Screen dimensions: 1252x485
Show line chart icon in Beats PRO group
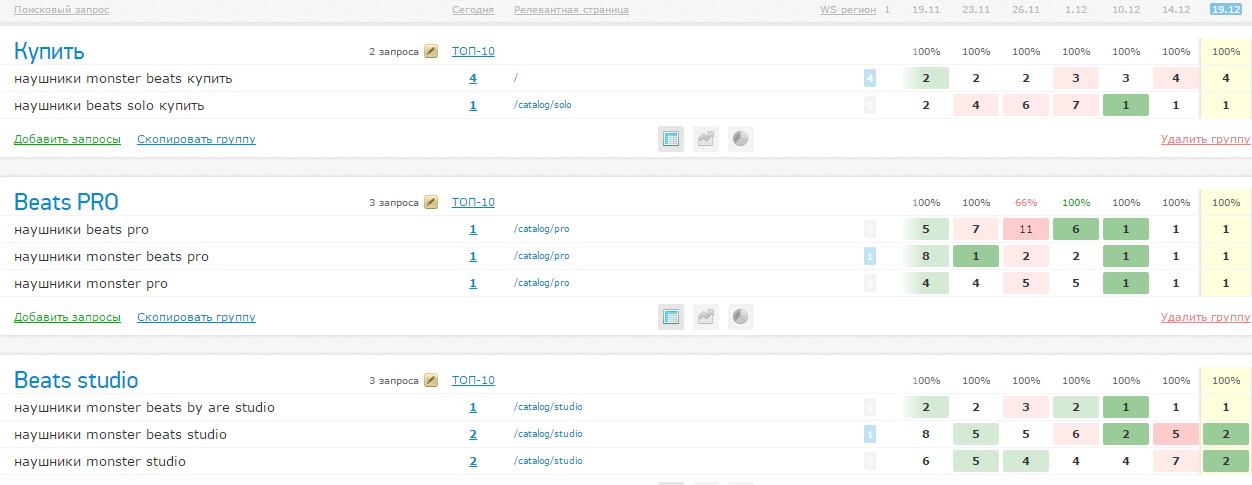[x=706, y=317]
